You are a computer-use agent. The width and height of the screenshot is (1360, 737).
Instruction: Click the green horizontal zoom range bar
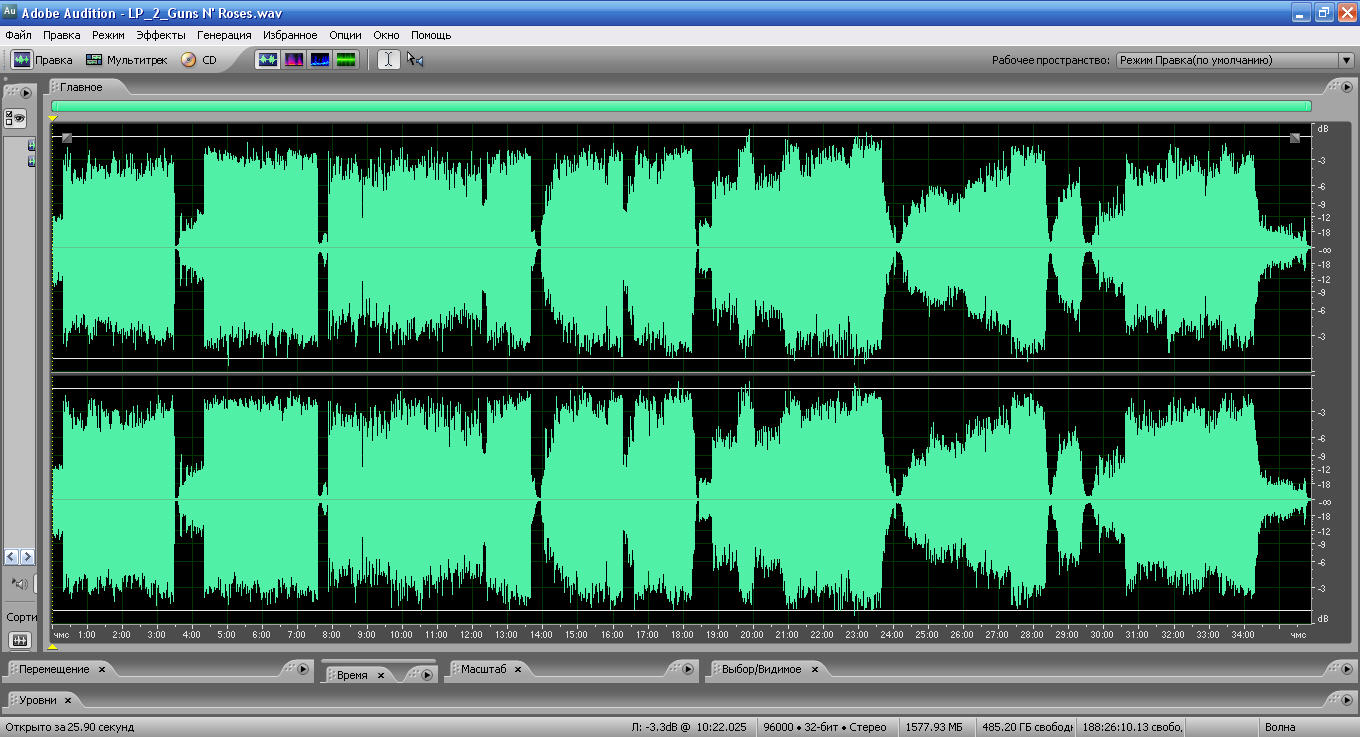coord(680,106)
